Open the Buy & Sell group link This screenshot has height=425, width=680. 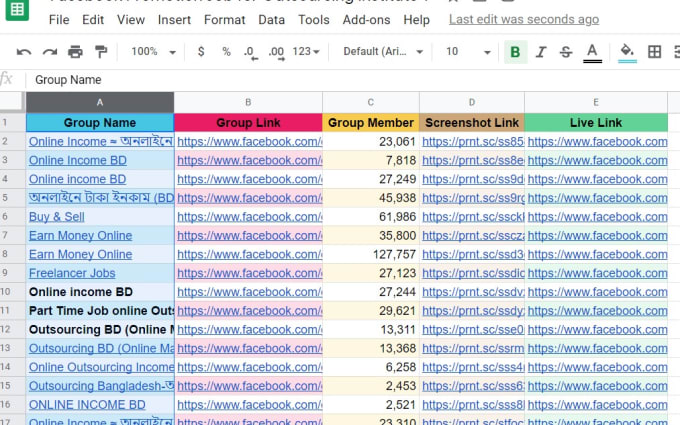[x=56, y=217]
